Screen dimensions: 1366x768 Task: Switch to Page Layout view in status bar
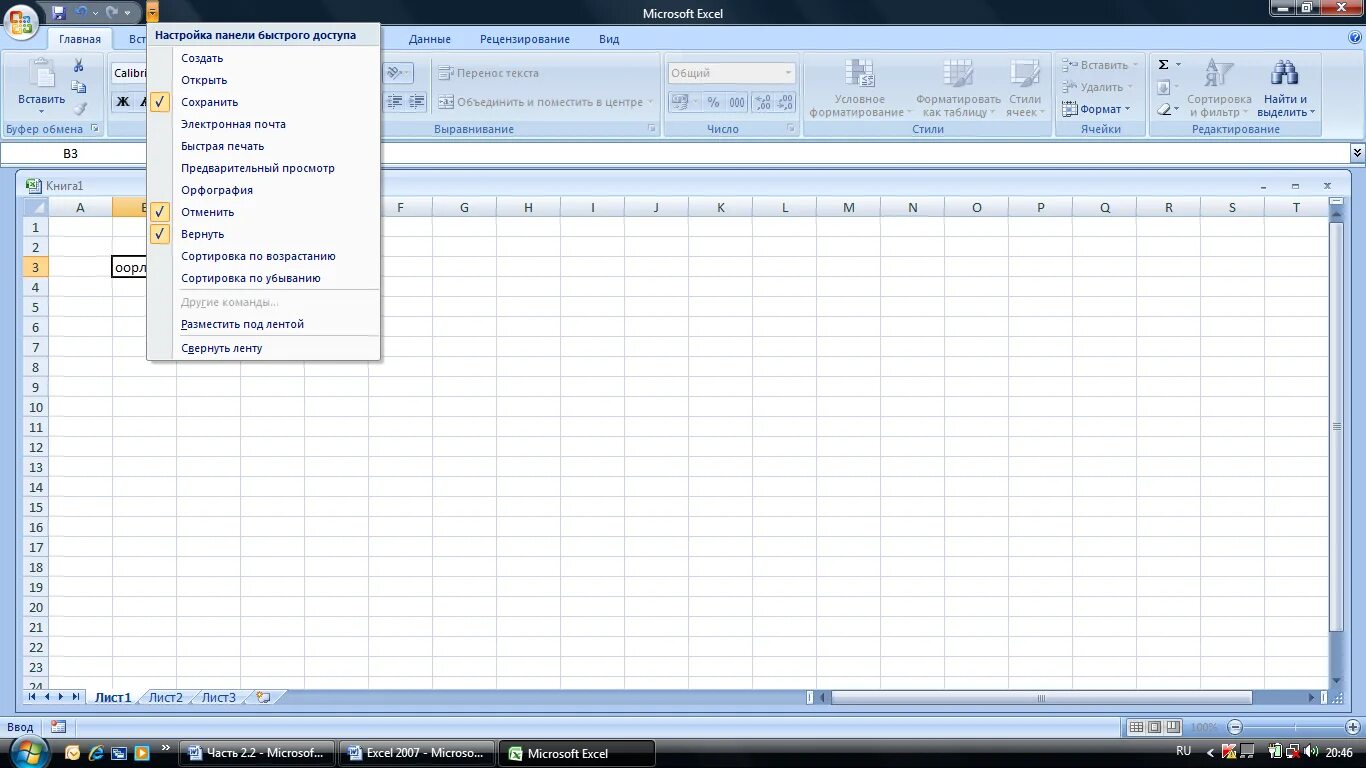[x=1155, y=727]
